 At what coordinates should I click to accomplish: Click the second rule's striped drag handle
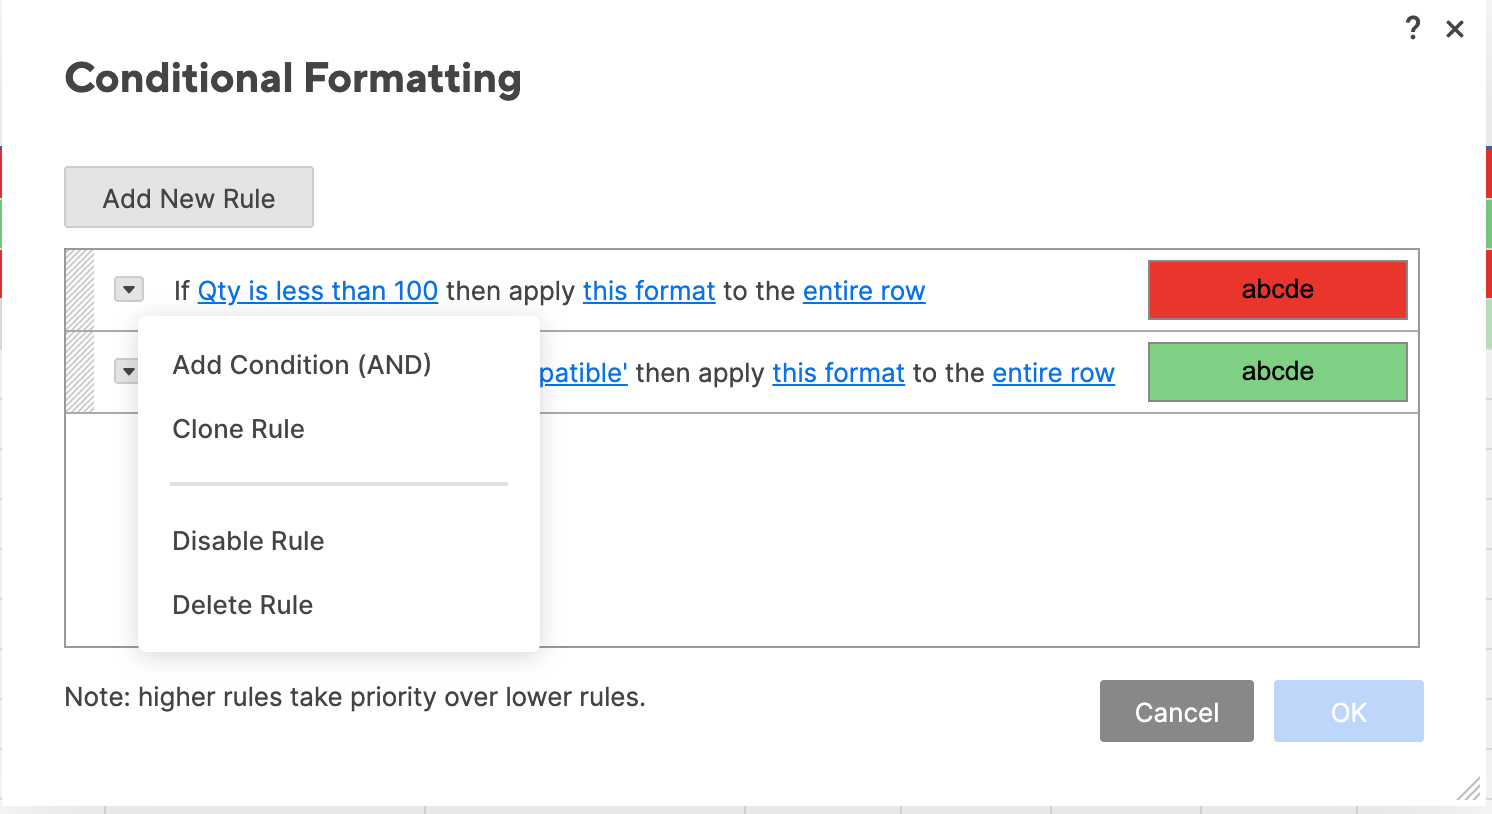pyautogui.click(x=80, y=372)
